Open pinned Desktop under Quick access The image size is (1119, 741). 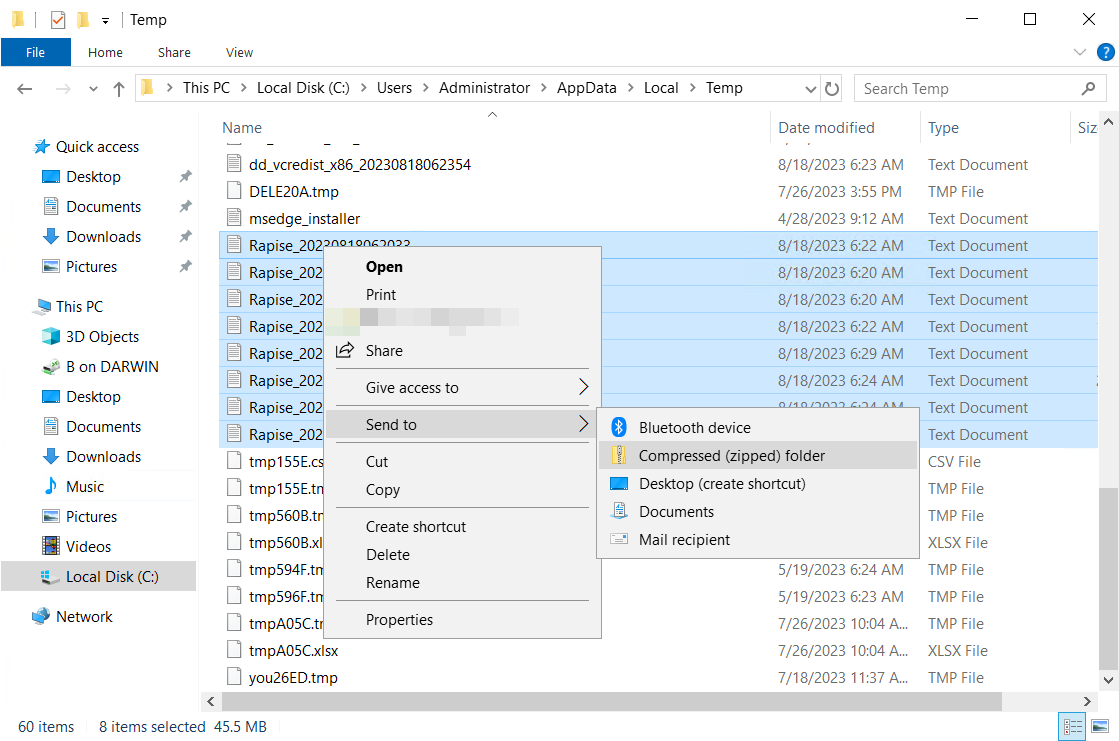[x=93, y=176]
